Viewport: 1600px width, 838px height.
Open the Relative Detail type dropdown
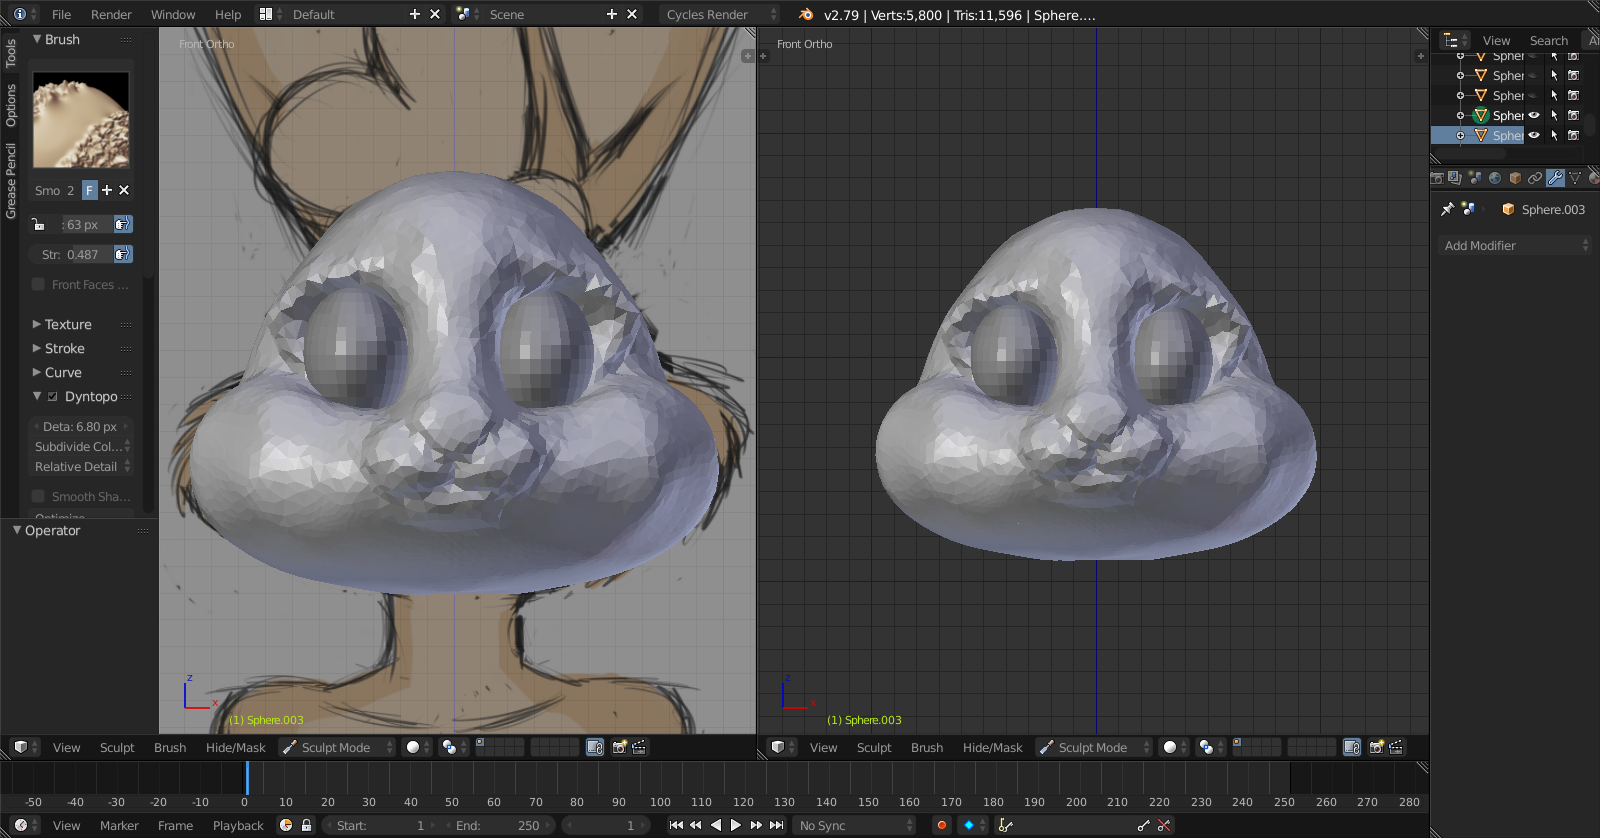point(82,466)
